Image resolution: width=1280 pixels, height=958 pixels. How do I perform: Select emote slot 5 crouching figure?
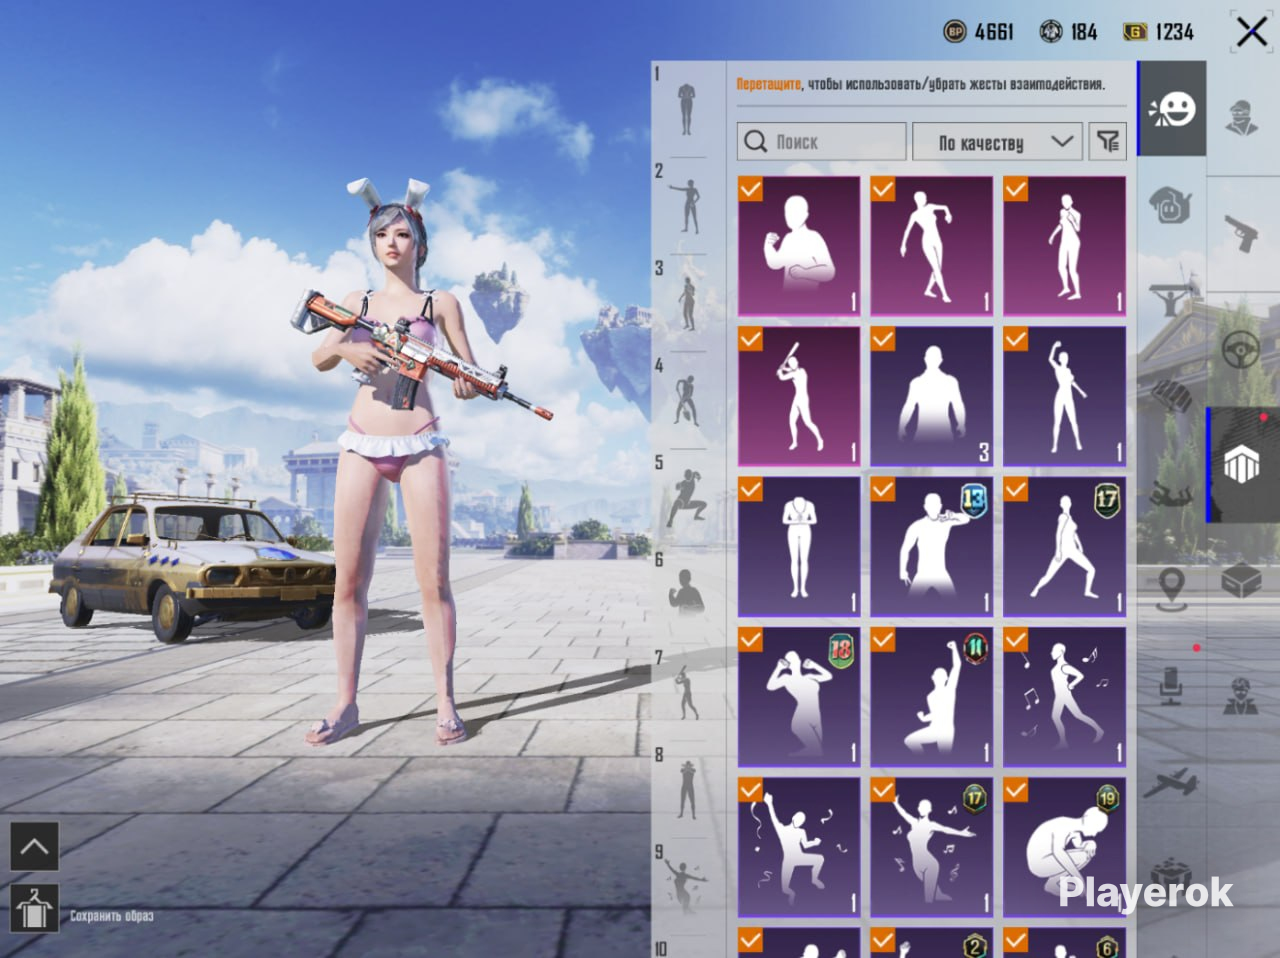point(686,497)
